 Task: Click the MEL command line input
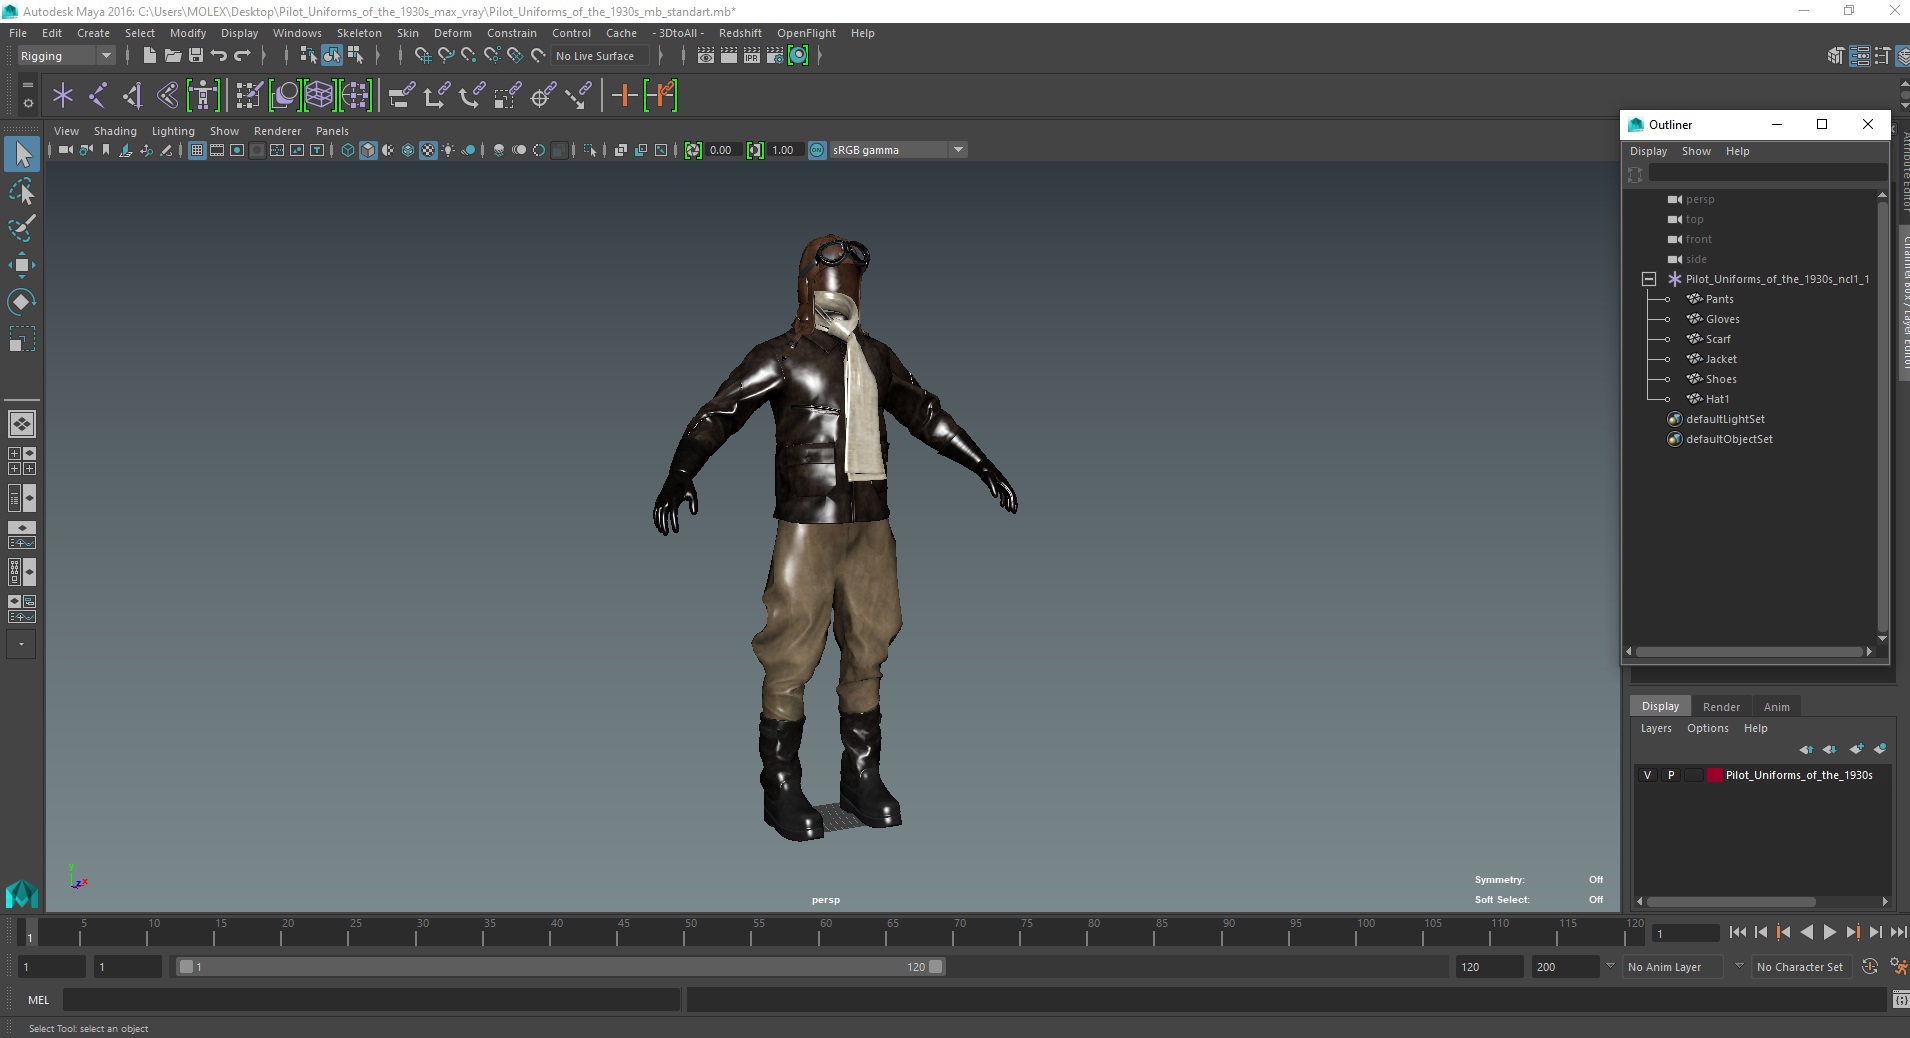tap(371, 999)
